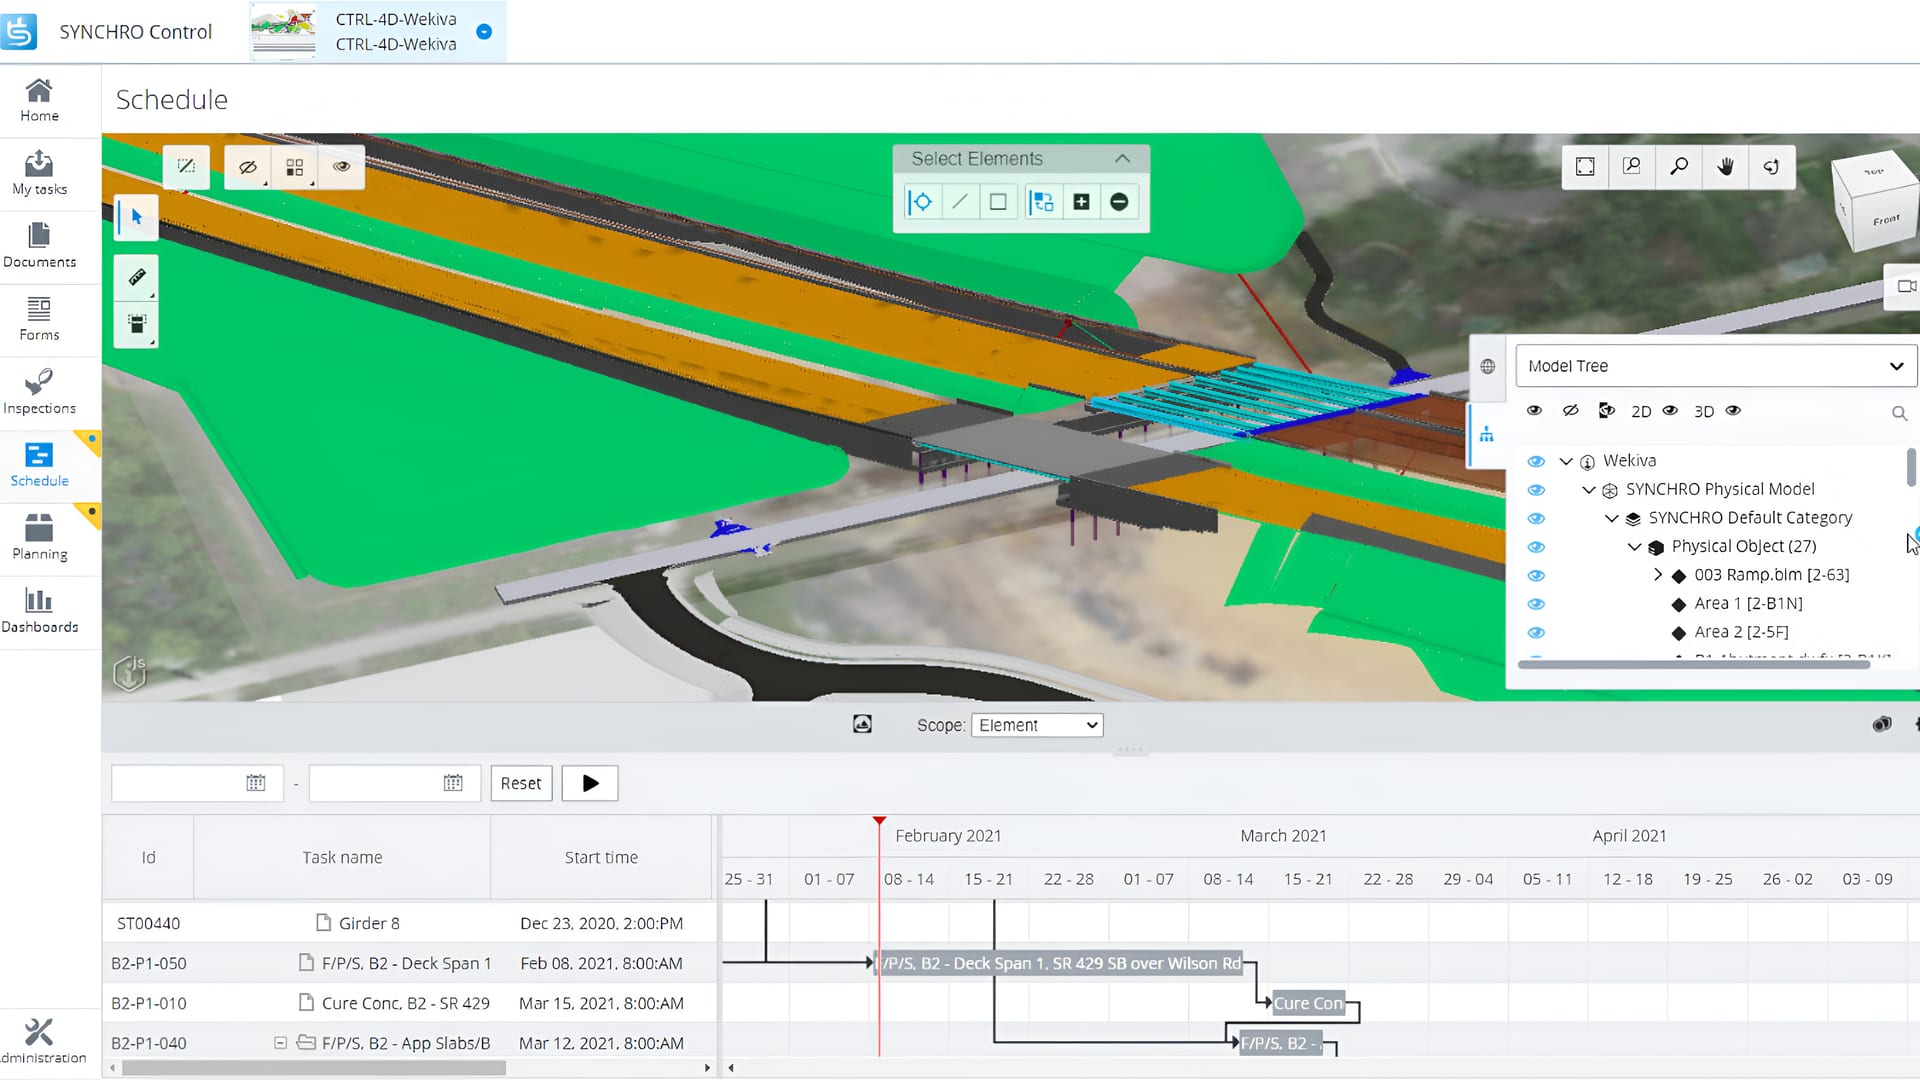1920x1080 pixels.
Task: Click show all eye in tree toolbar
Action: click(x=1535, y=411)
